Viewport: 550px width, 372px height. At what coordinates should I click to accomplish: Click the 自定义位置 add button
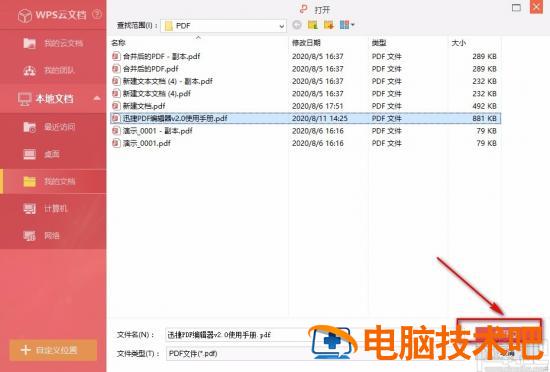pos(53,350)
